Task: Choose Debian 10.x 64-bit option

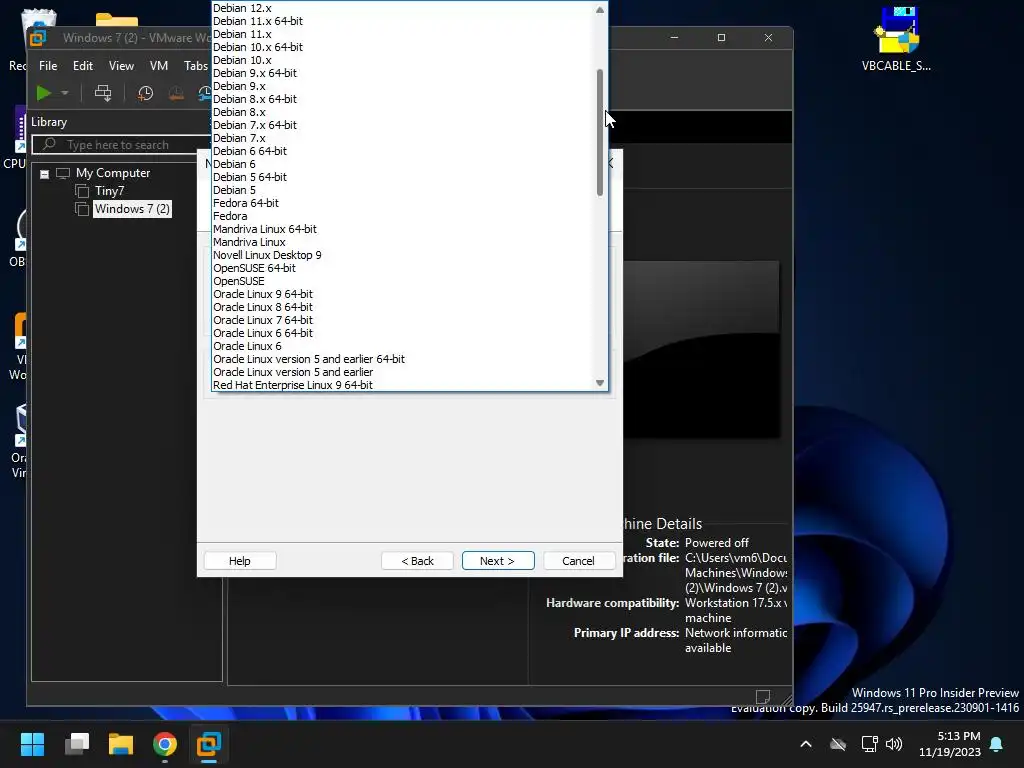Action: tap(258, 47)
